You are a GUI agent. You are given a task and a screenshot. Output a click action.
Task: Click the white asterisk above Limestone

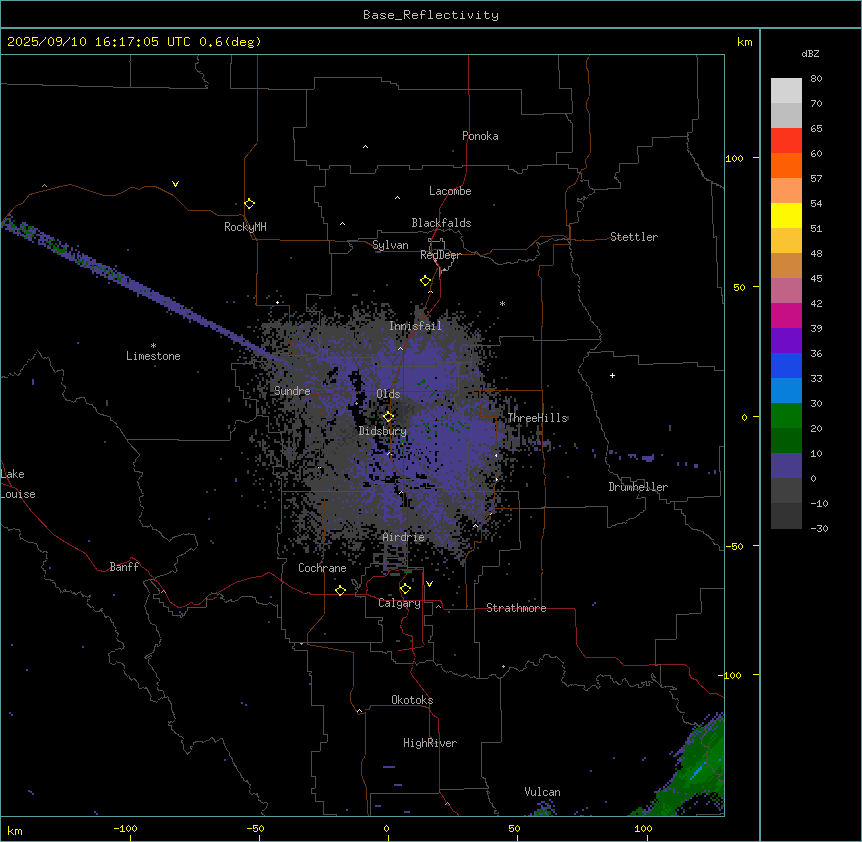(153, 346)
